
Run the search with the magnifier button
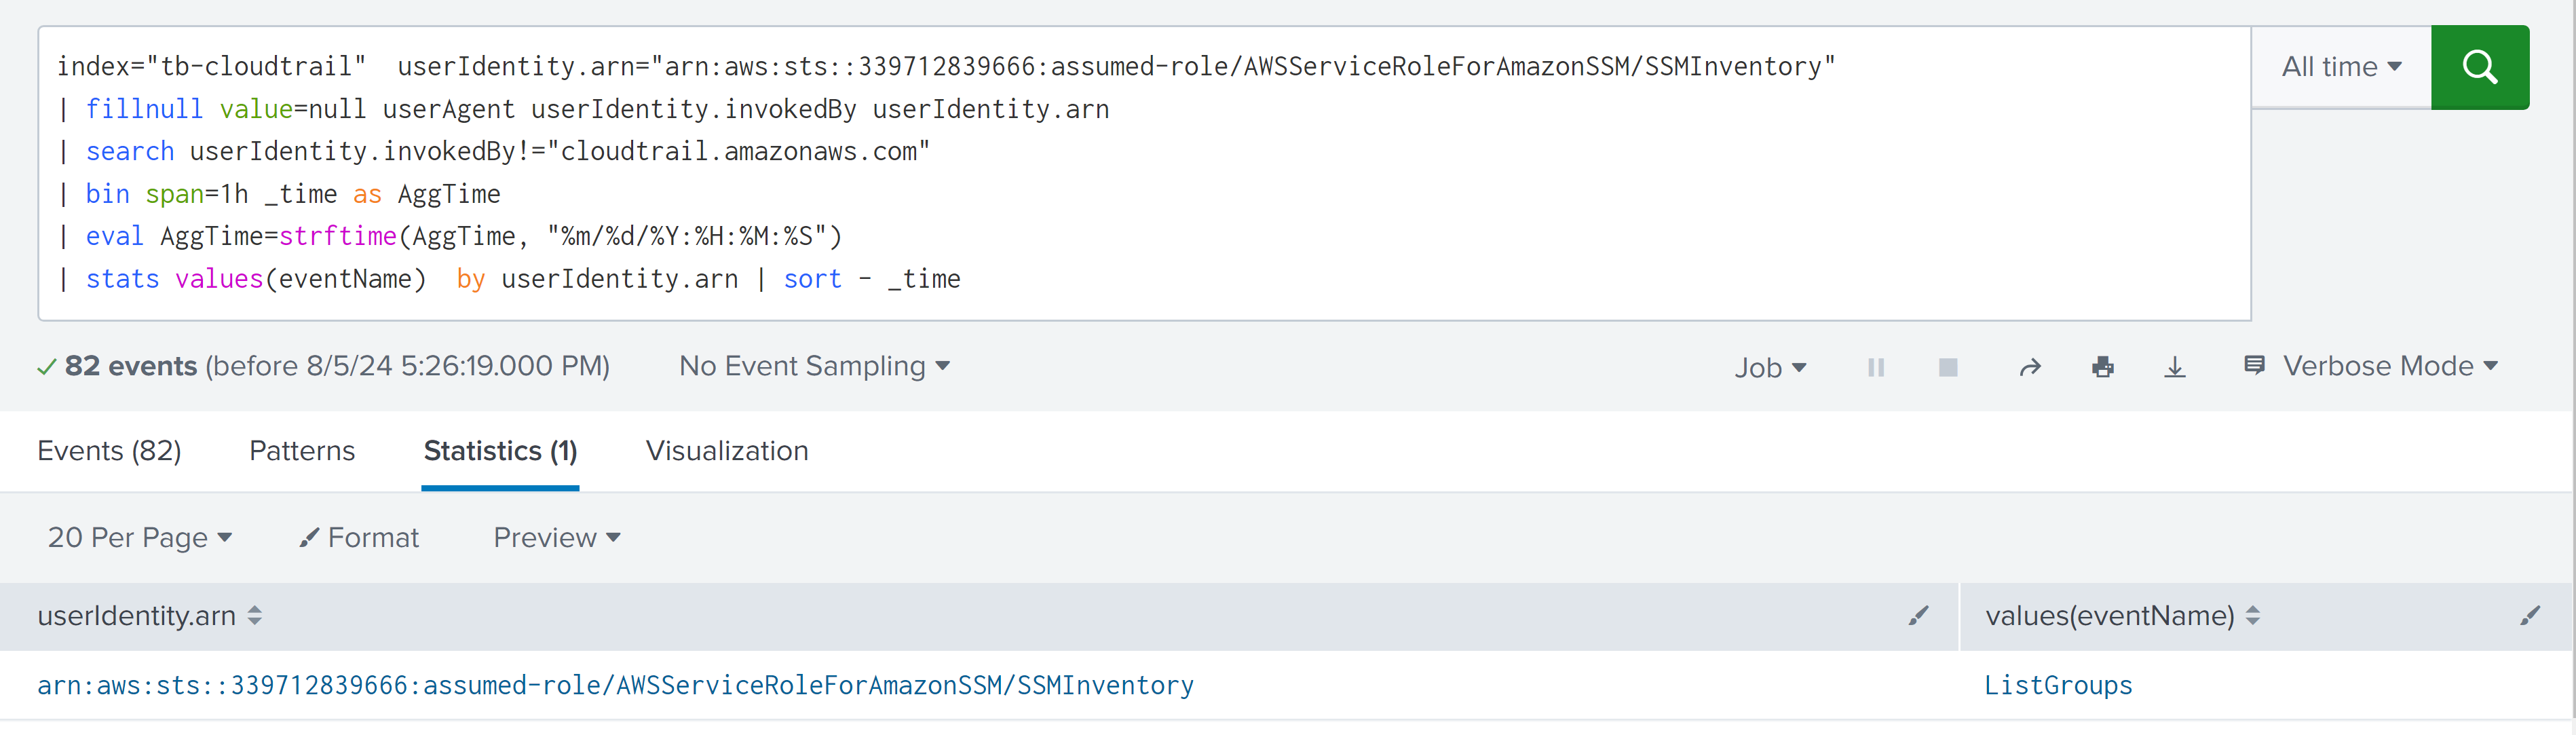click(2479, 67)
